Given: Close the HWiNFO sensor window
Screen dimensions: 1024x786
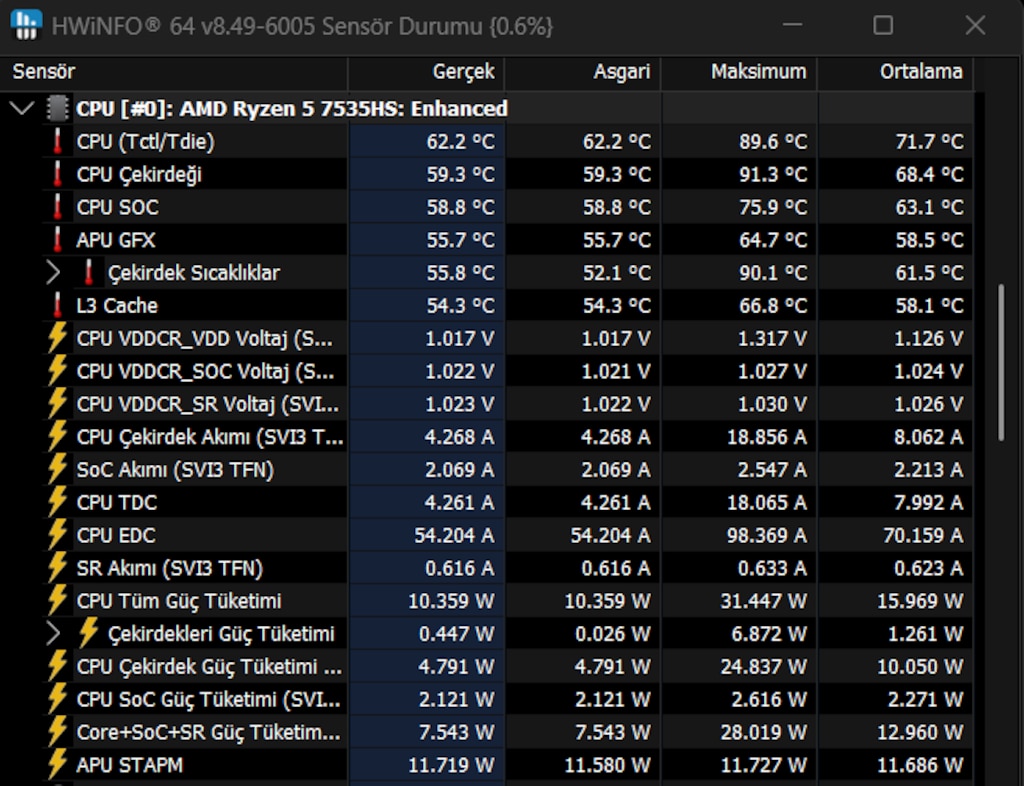Looking at the screenshot, I should point(975,25).
